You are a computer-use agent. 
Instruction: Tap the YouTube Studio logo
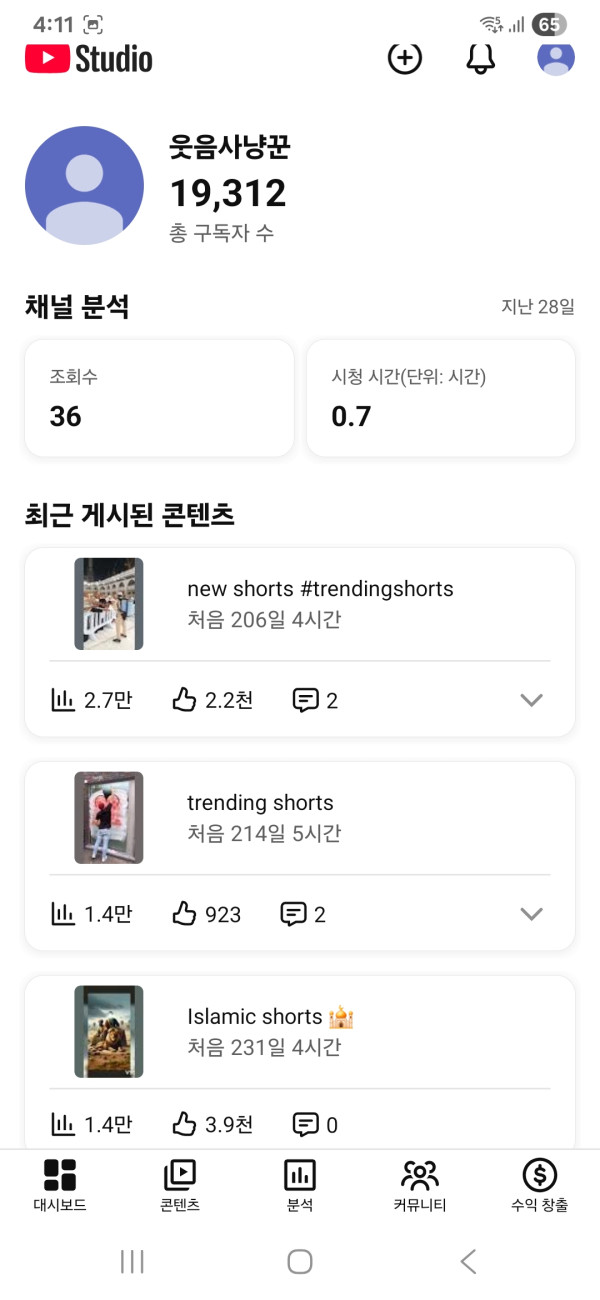coord(89,59)
